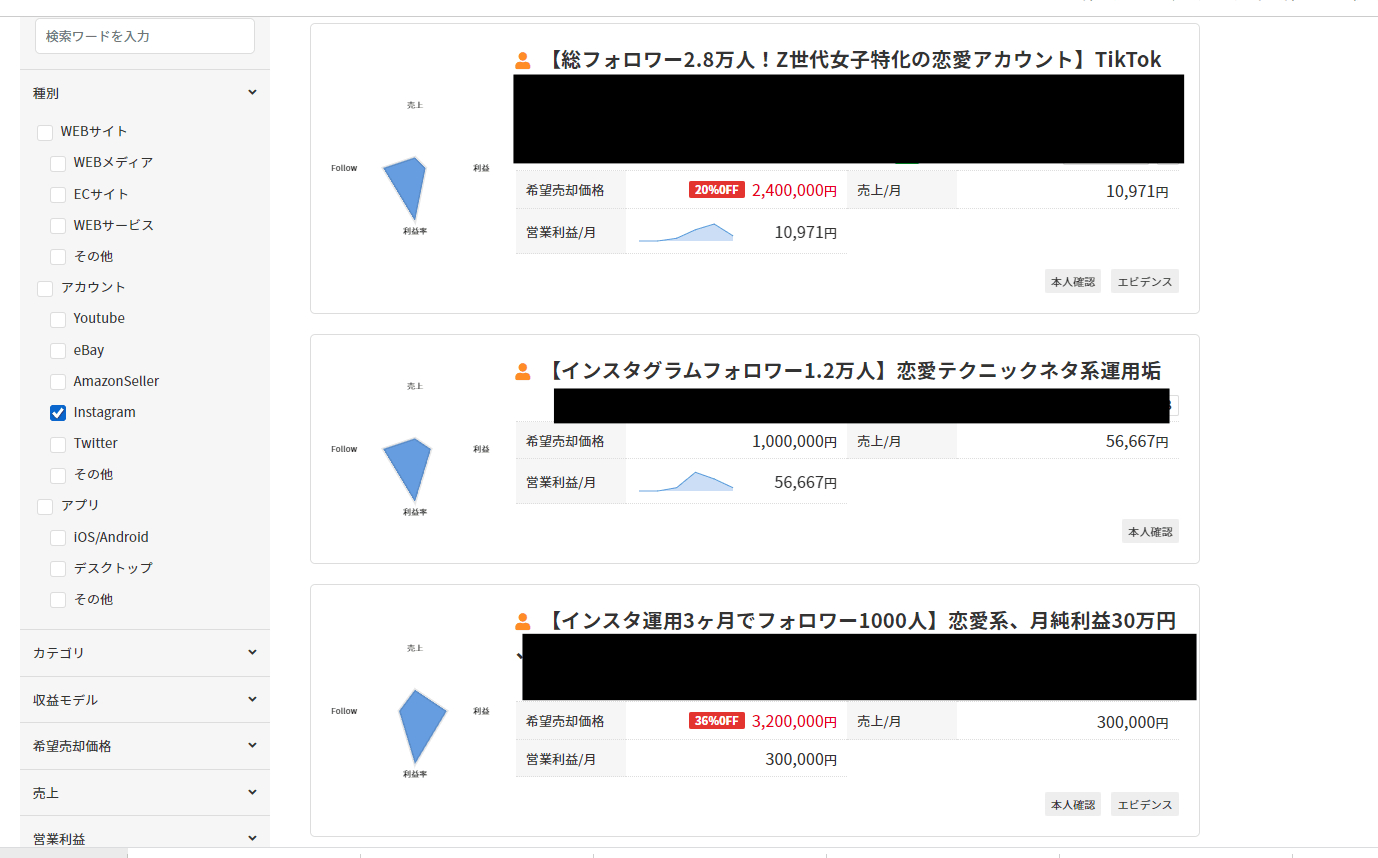This screenshot has width=1378, height=858.
Task: Check the WEBサイト checkbox
Action: [45, 132]
